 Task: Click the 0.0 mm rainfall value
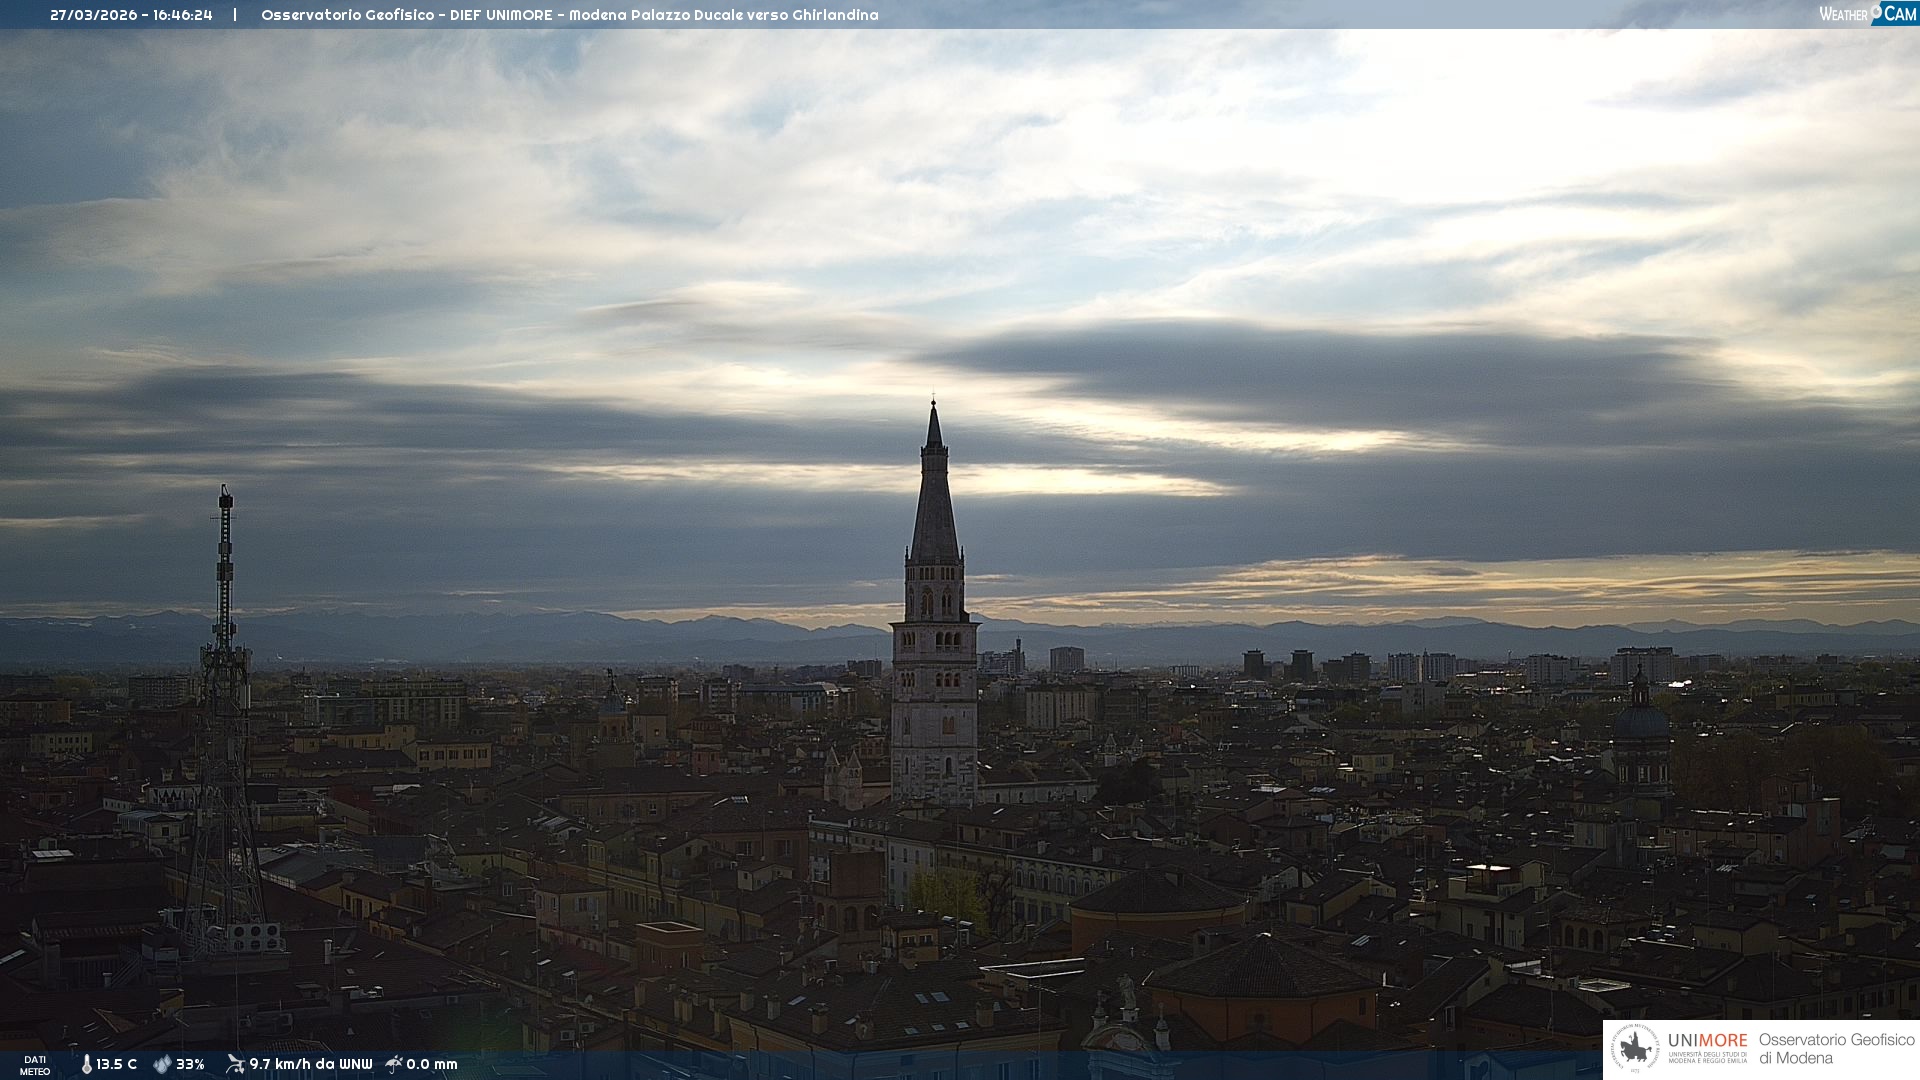(x=431, y=1064)
